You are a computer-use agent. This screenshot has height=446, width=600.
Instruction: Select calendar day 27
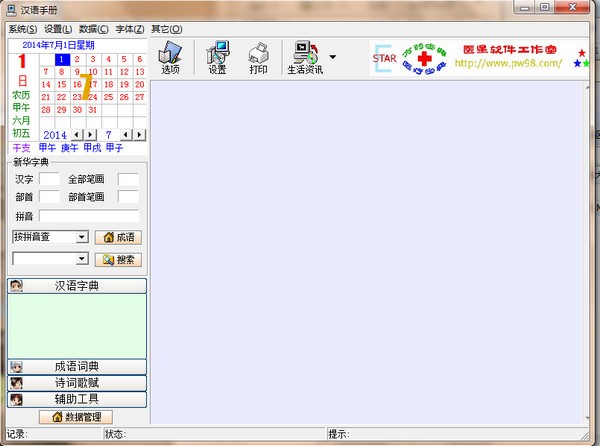coord(140,97)
